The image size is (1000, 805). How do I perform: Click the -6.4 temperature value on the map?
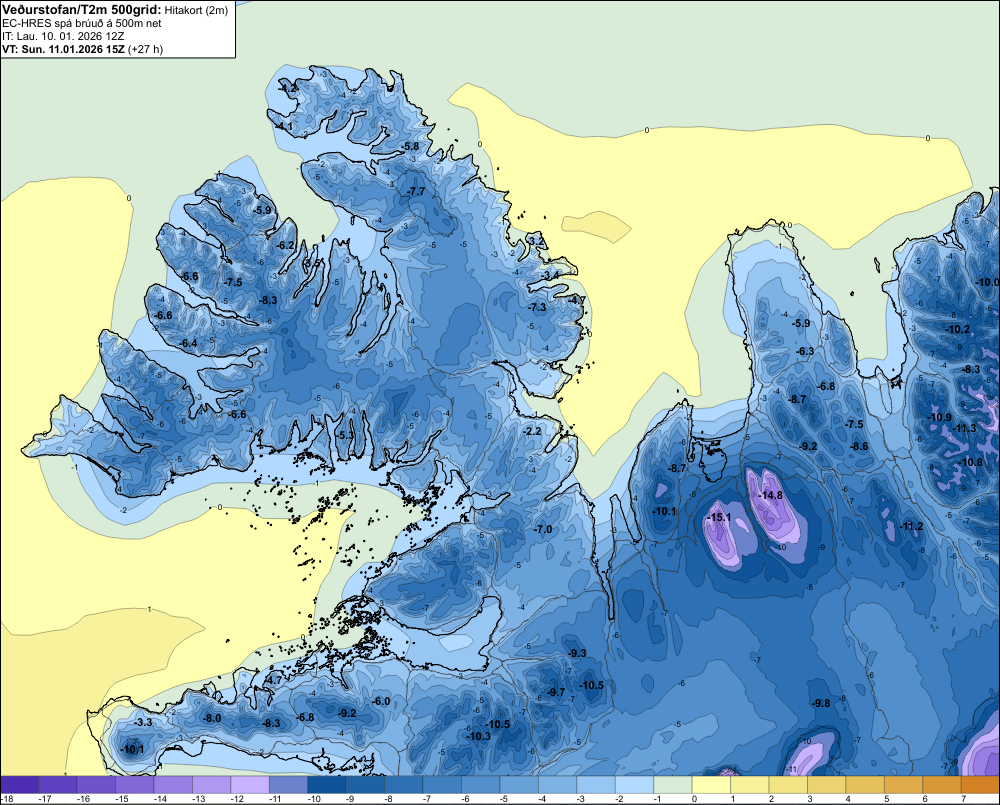[x=188, y=343]
